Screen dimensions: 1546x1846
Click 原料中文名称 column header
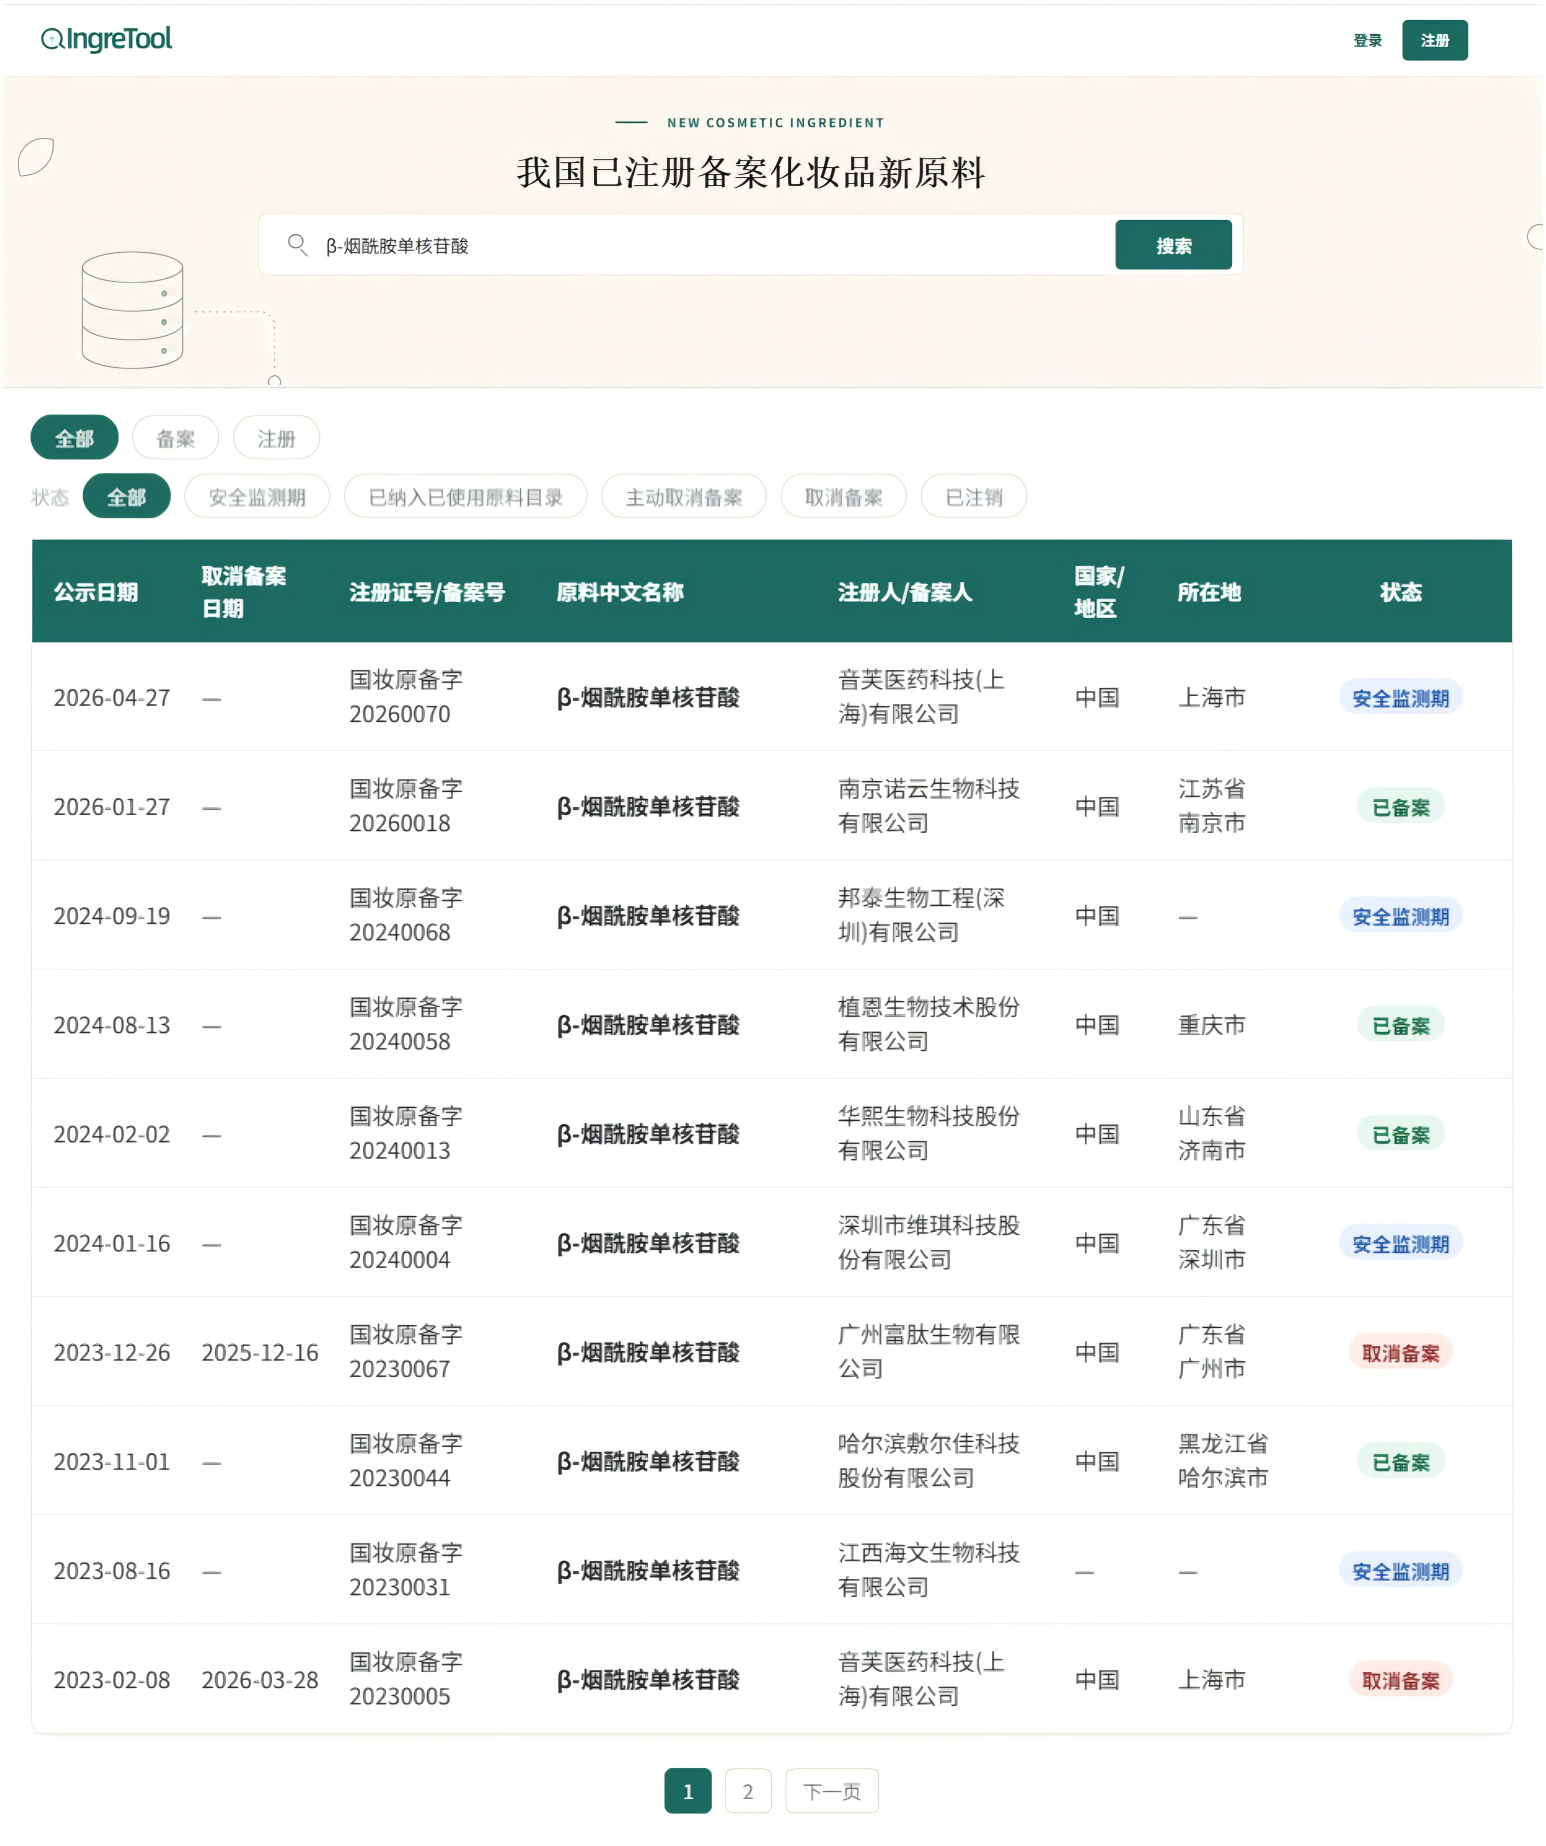point(620,592)
